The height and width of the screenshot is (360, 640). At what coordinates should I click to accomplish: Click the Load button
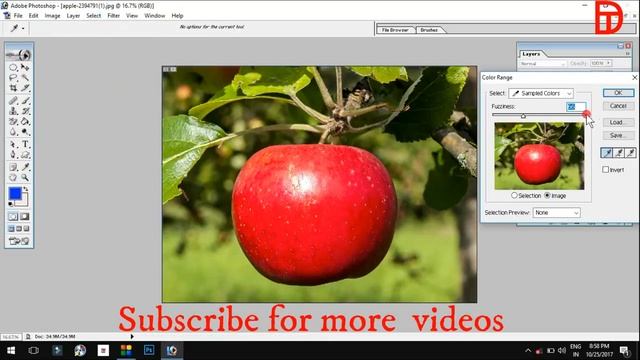tap(618, 122)
